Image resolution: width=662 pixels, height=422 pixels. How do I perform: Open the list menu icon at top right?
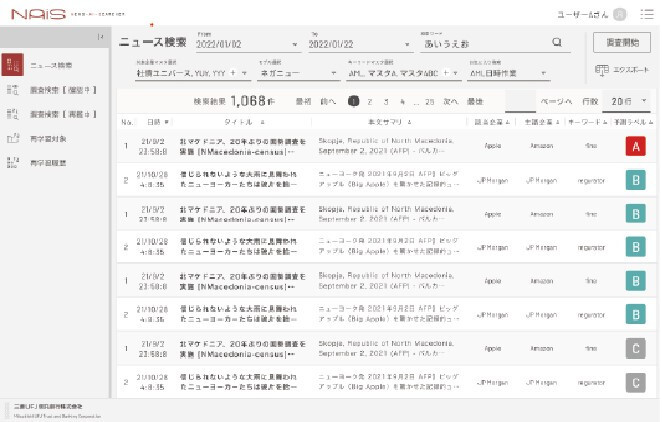[646, 14]
